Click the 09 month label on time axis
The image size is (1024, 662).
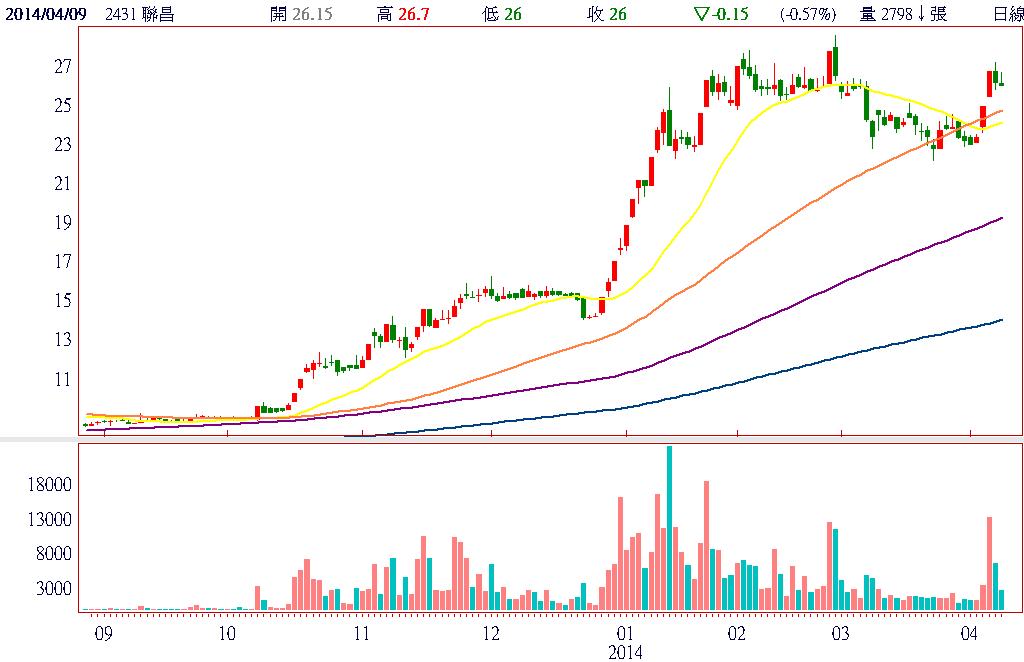(101, 634)
